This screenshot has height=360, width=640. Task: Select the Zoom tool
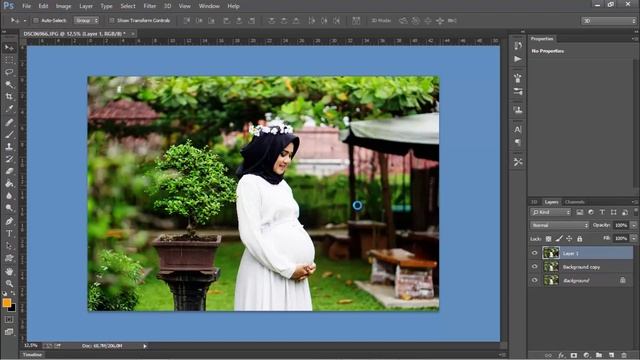9,283
